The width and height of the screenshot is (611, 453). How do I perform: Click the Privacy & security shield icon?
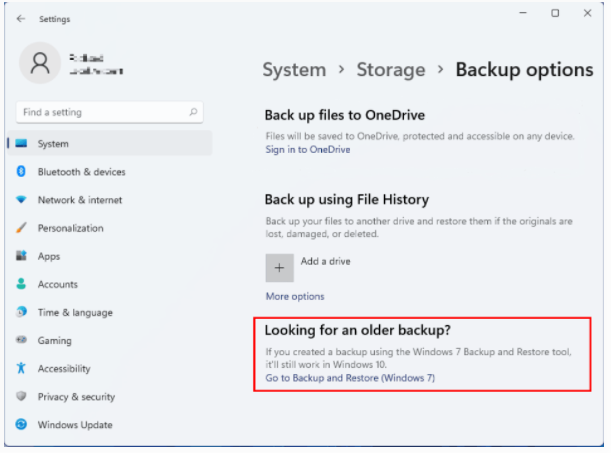[21, 396]
